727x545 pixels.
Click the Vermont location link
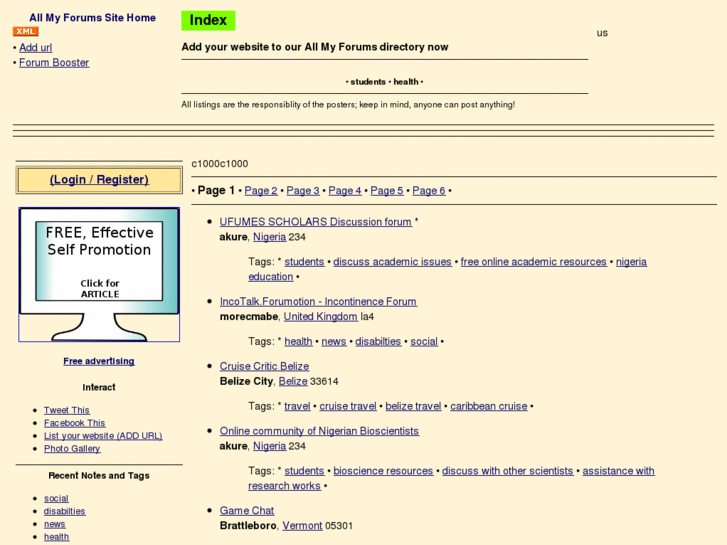[x=302, y=526]
